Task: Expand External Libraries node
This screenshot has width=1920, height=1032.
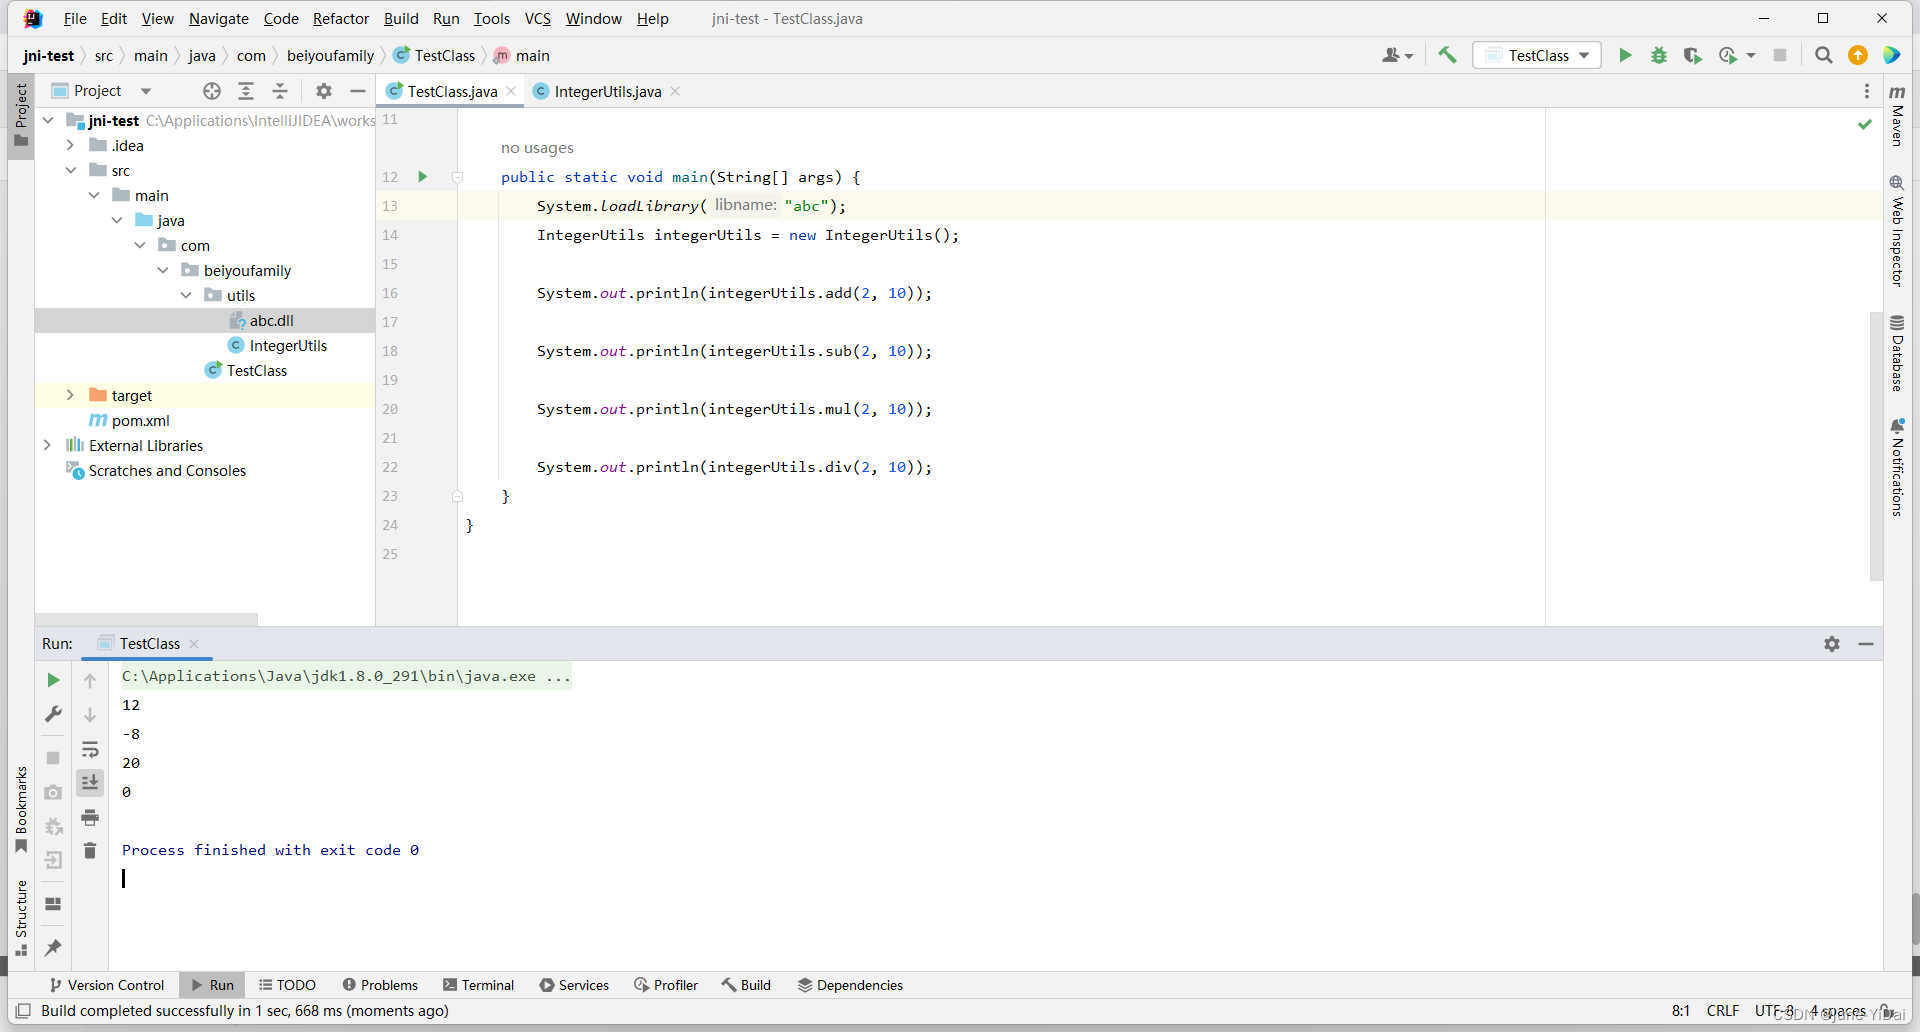Action: click(48, 445)
